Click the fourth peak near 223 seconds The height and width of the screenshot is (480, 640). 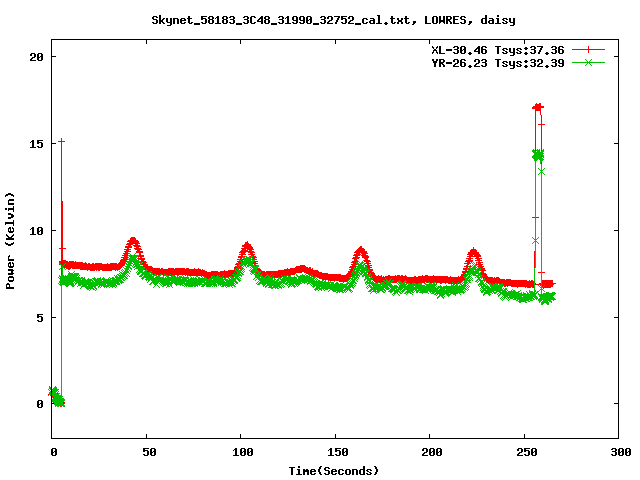pyautogui.click(x=473, y=252)
